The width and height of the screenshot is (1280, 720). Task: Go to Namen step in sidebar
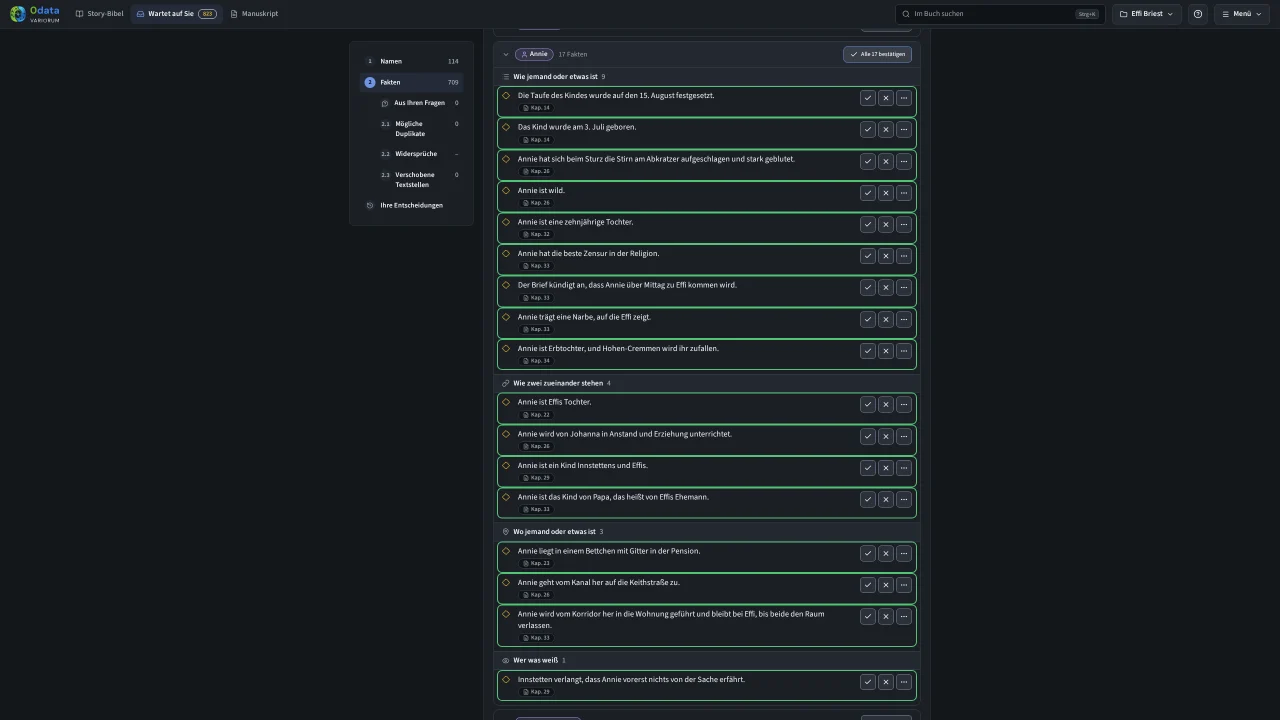tap(411, 61)
